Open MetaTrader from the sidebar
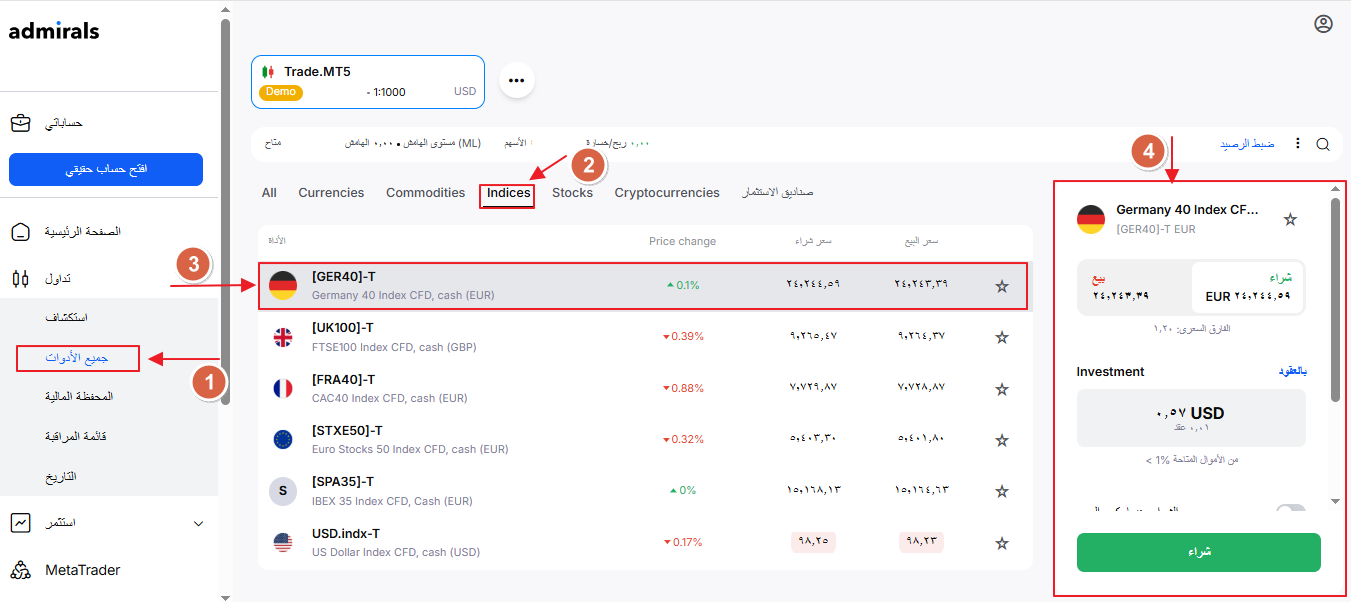This screenshot has width=1351, height=602. (x=82, y=570)
